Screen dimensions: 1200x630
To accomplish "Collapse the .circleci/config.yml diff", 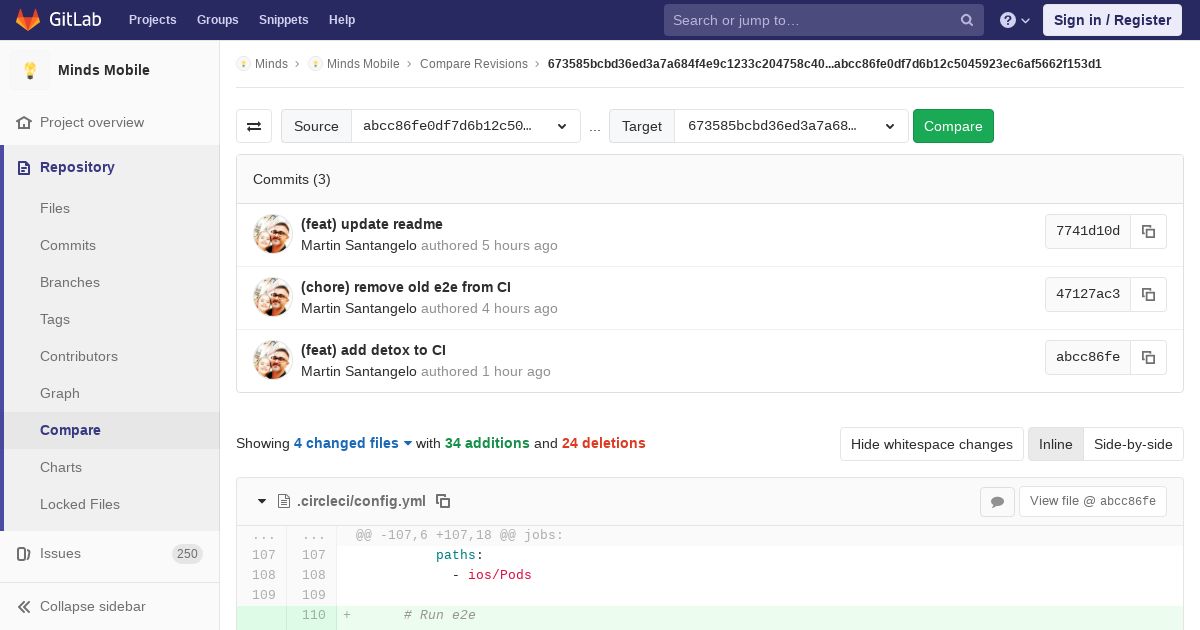I will [262, 501].
